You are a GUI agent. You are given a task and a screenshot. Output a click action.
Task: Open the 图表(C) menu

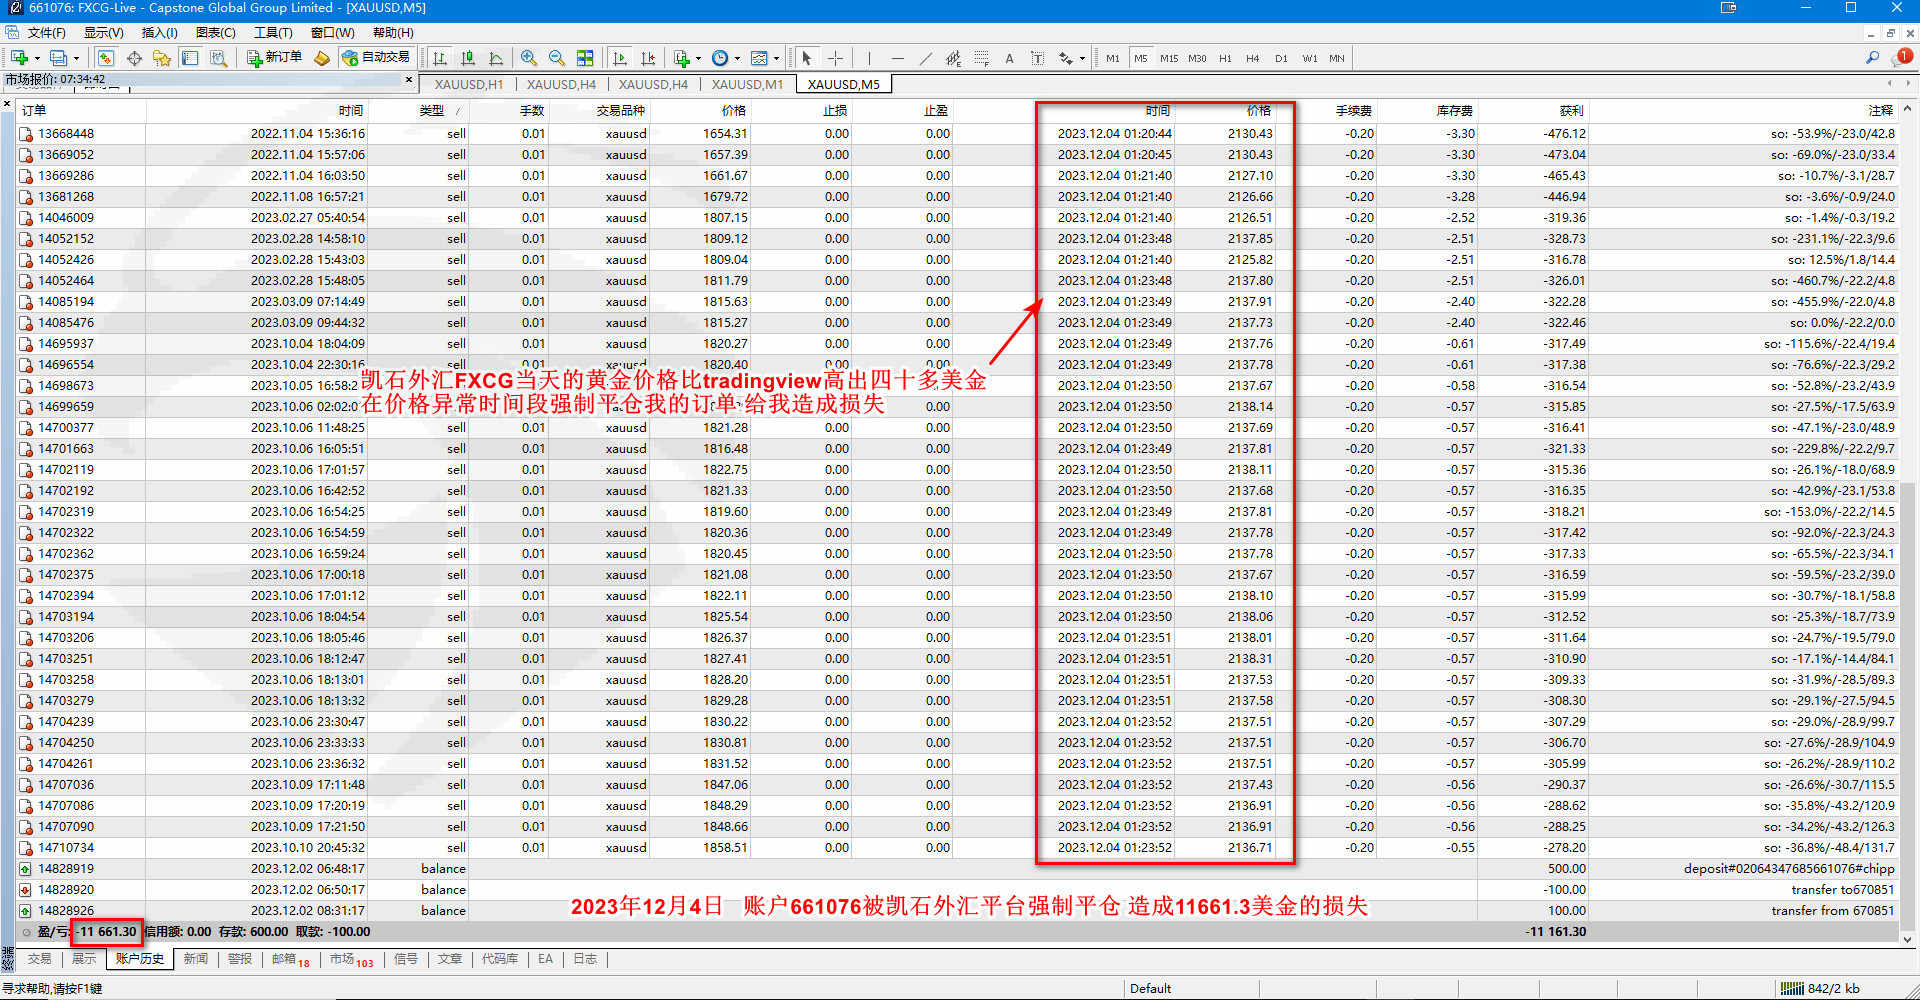coord(215,33)
